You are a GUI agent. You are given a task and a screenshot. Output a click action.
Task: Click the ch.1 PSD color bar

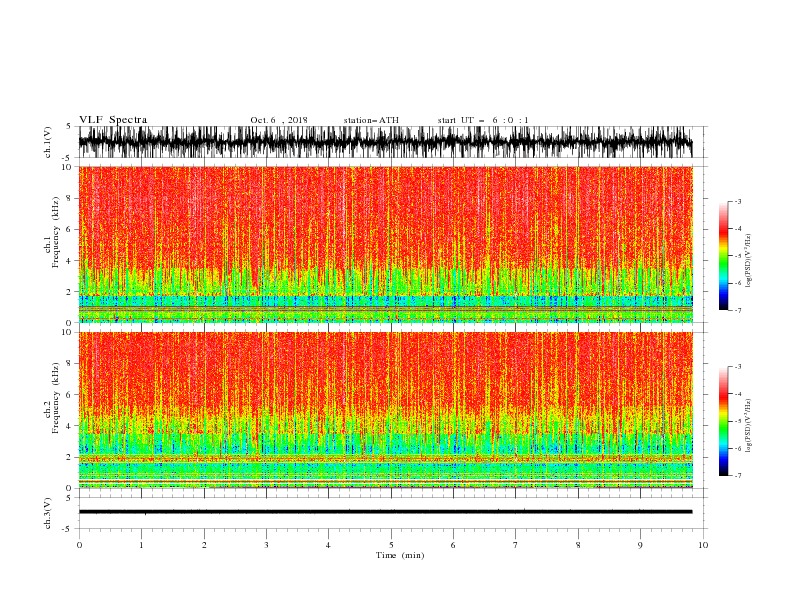(723, 255)
